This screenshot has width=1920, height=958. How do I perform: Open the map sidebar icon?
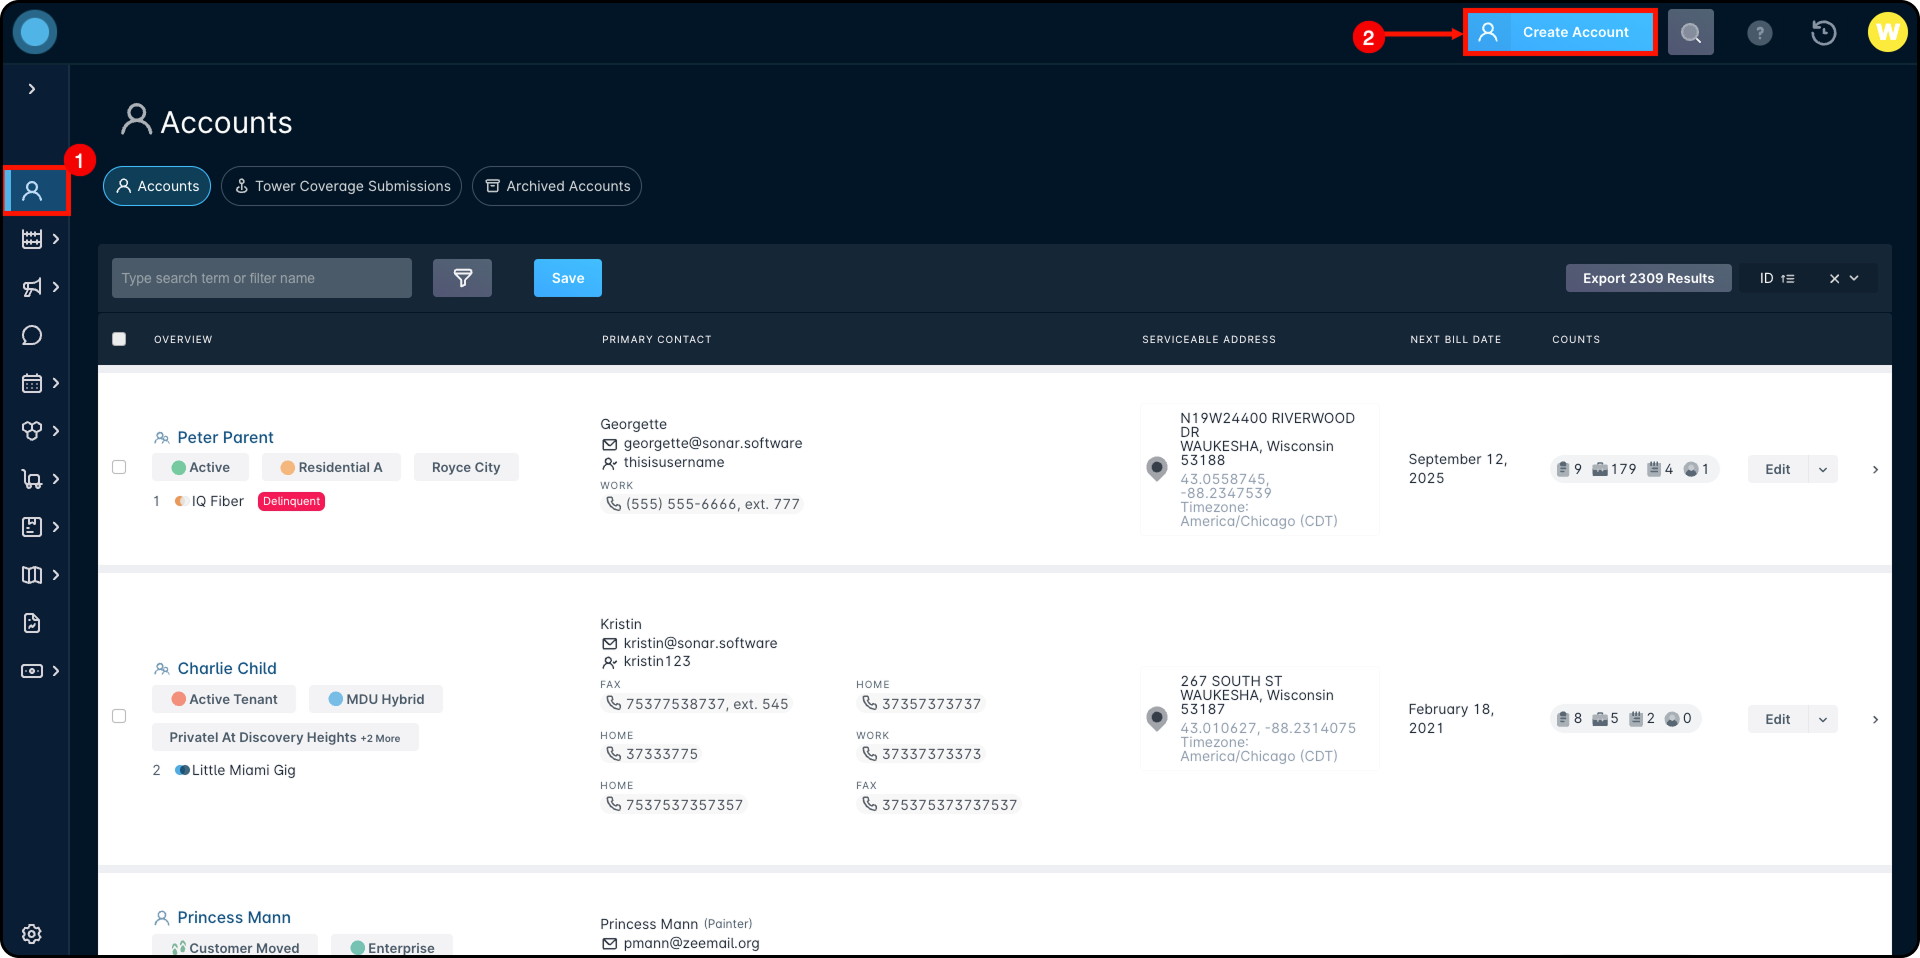(x=32, y=575)
